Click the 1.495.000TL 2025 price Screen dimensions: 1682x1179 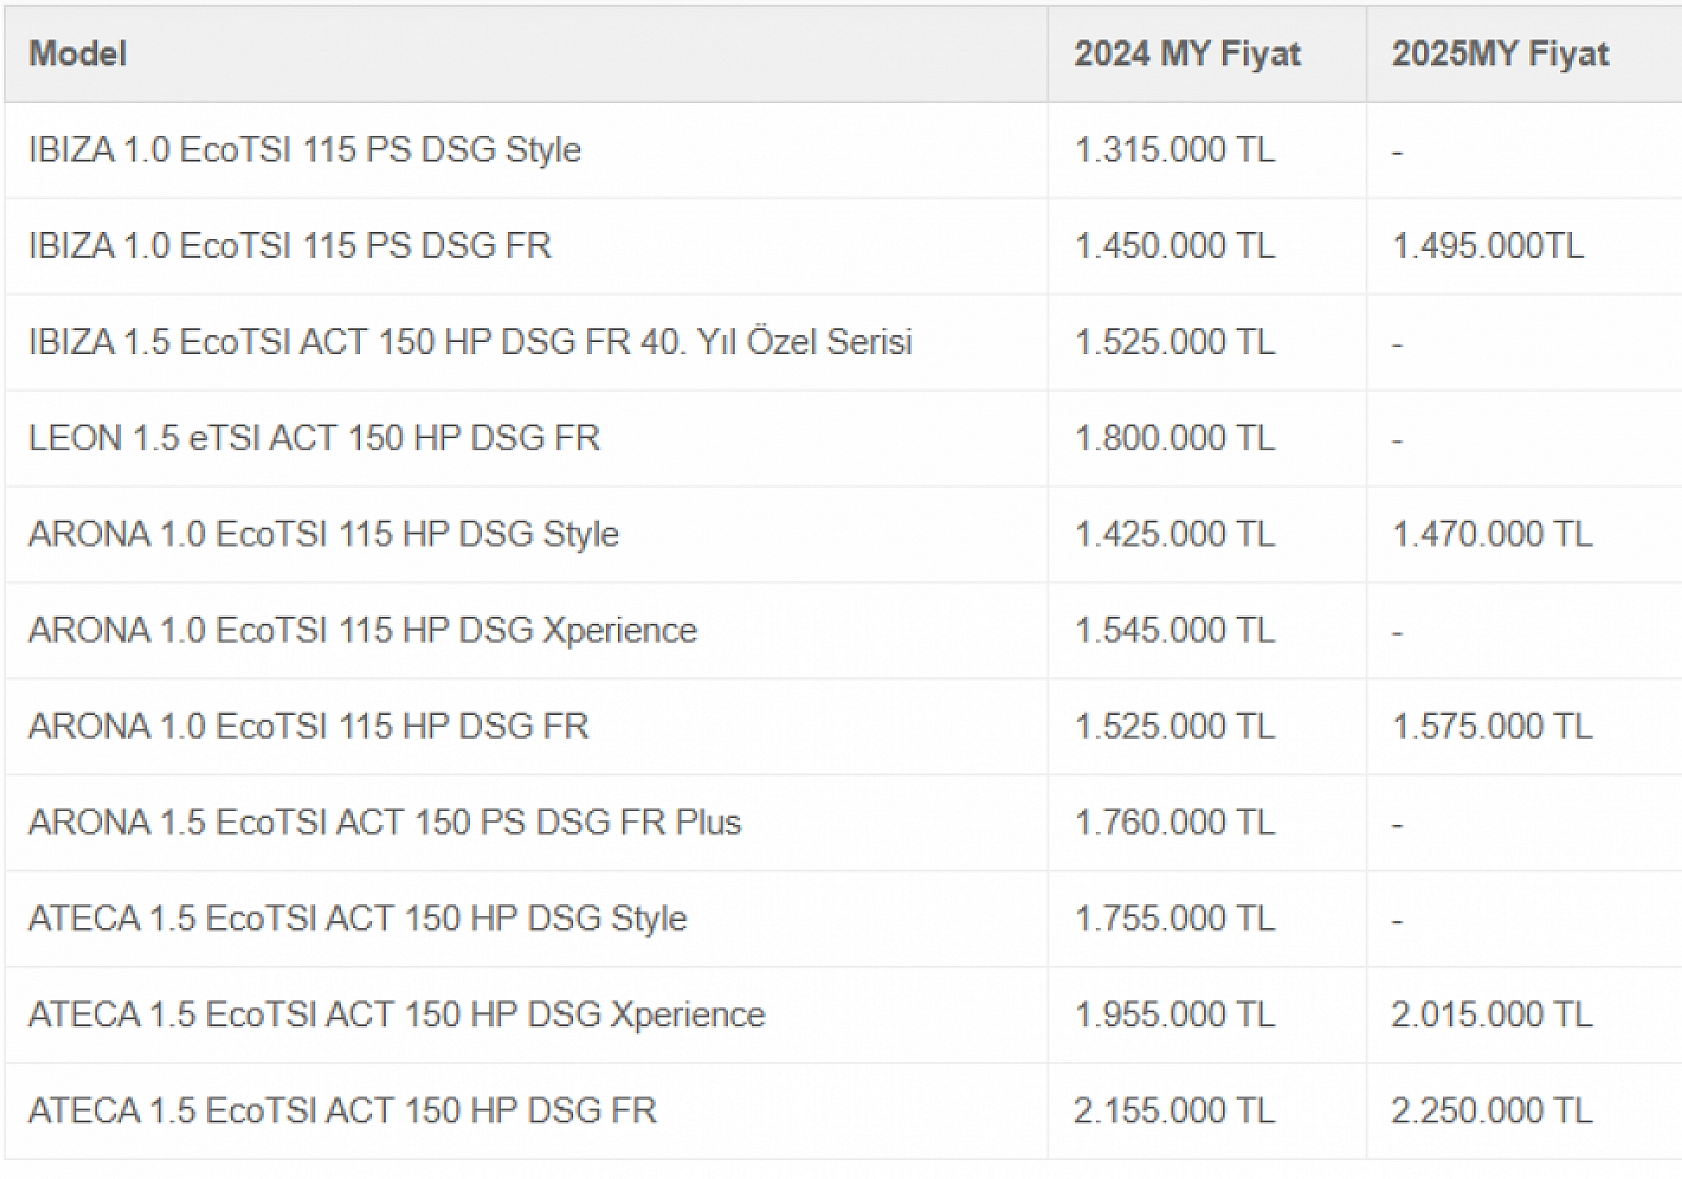1487,246
